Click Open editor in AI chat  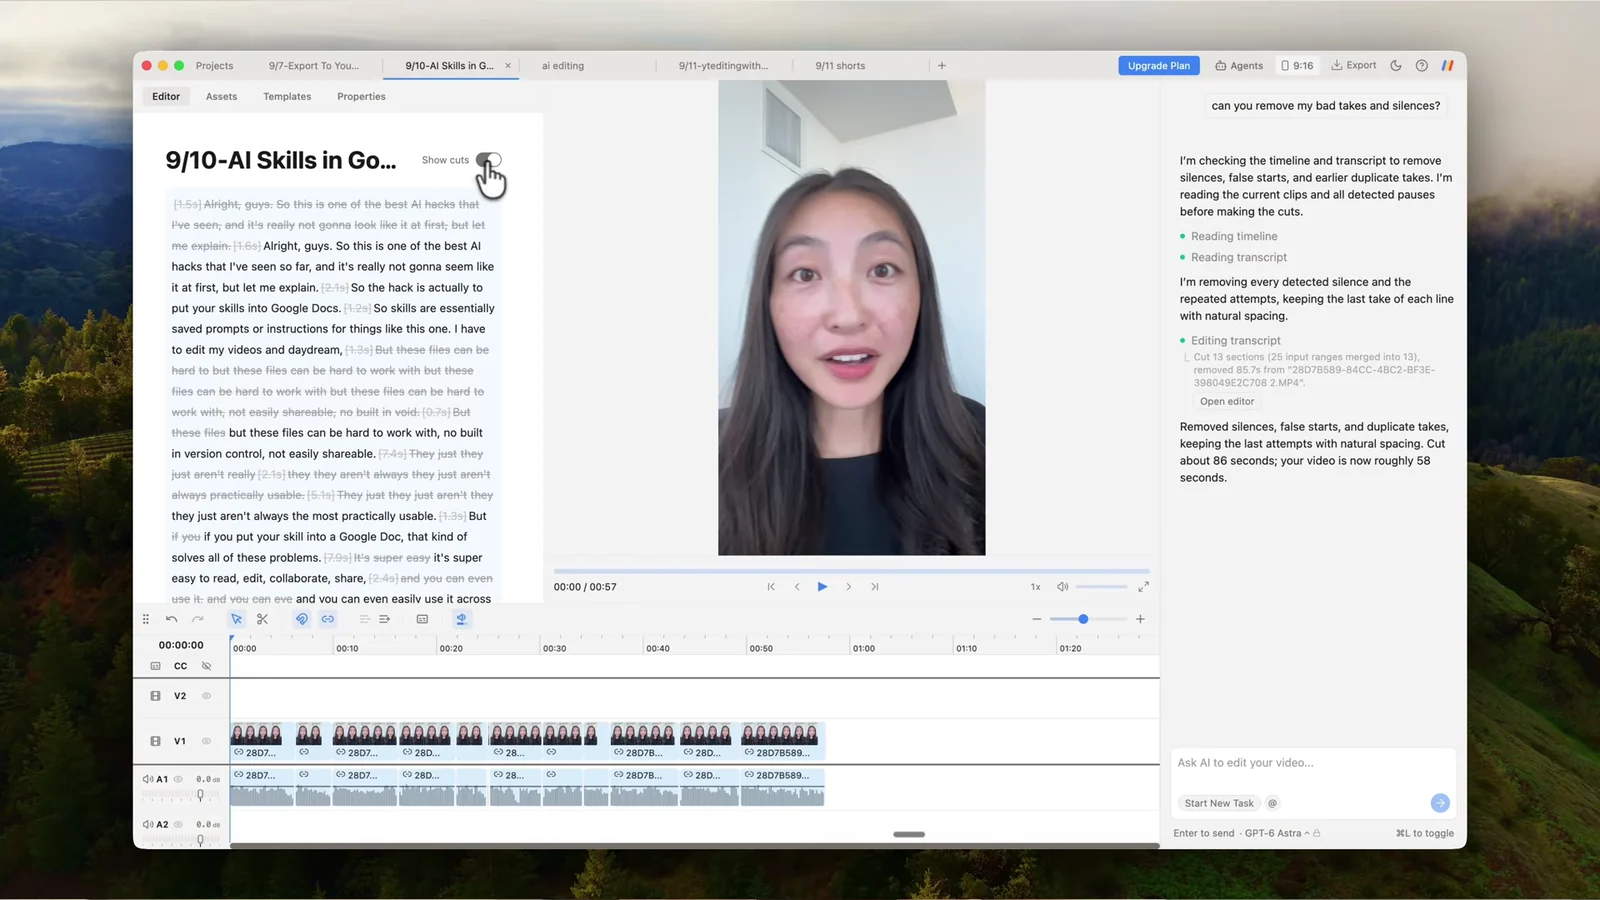1227,402
